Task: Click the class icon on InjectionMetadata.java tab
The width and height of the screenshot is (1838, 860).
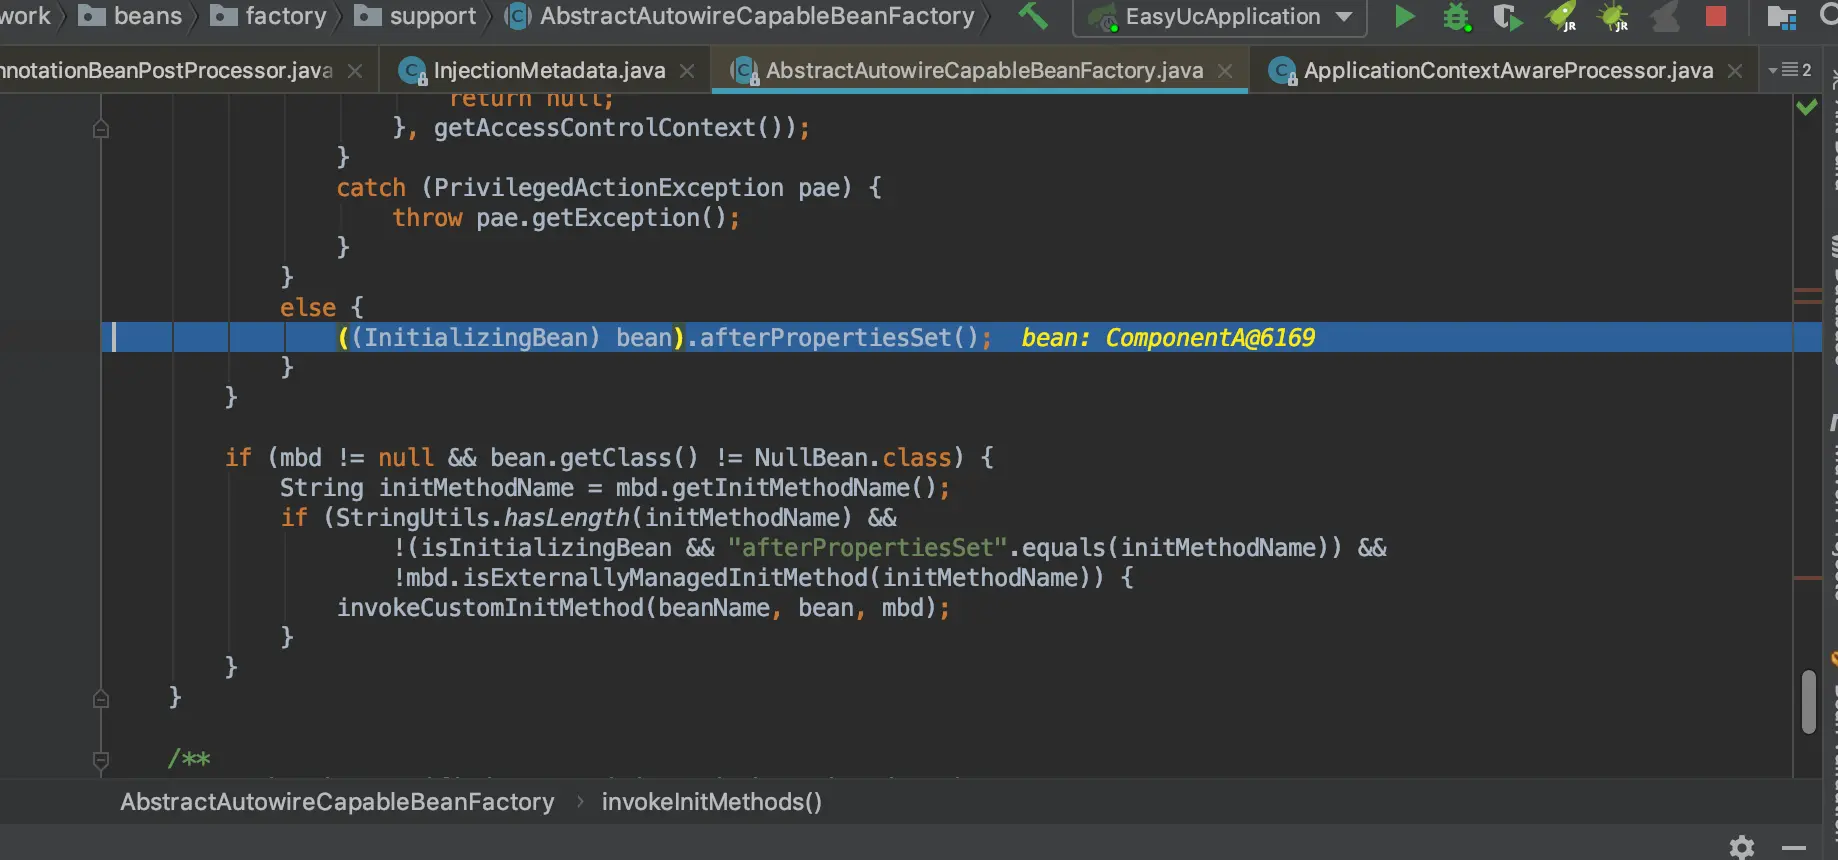Action: coord(412,71)
